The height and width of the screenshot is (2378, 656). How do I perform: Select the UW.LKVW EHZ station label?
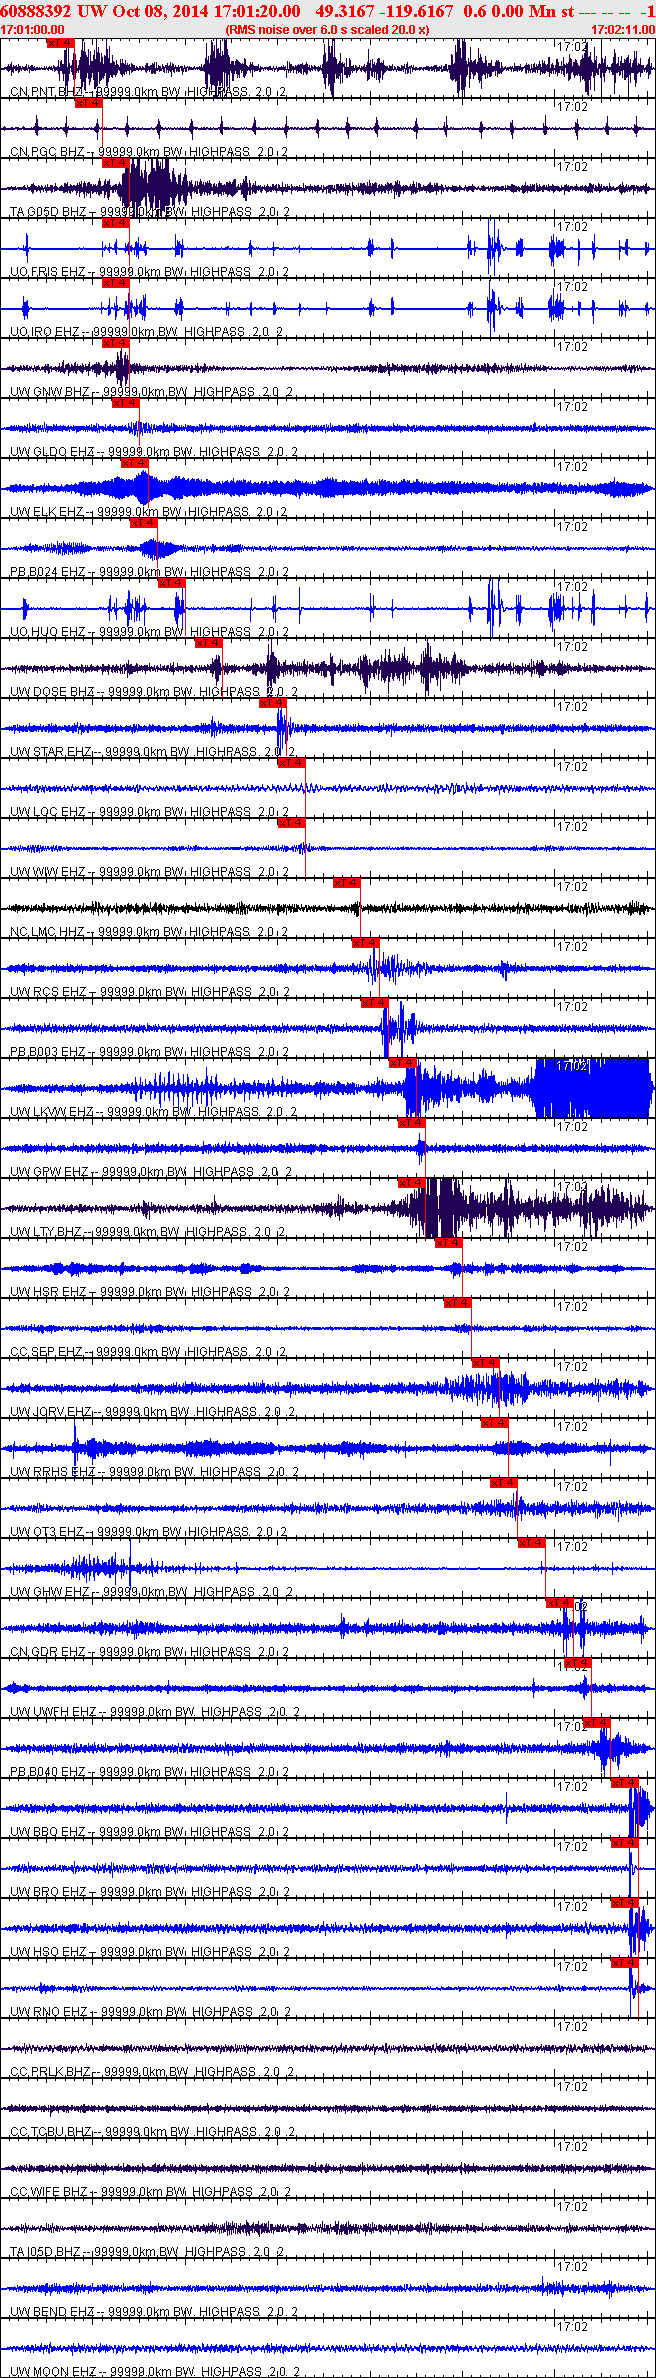[x=52, y=1112]
